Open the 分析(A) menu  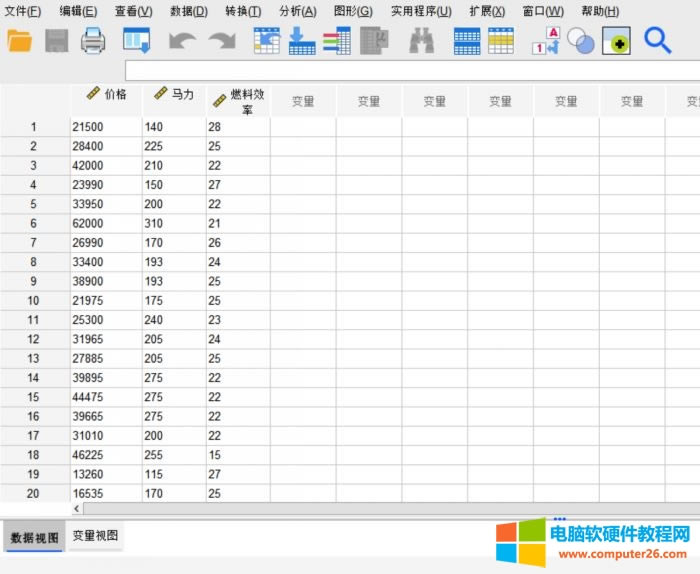coord(298,11)
